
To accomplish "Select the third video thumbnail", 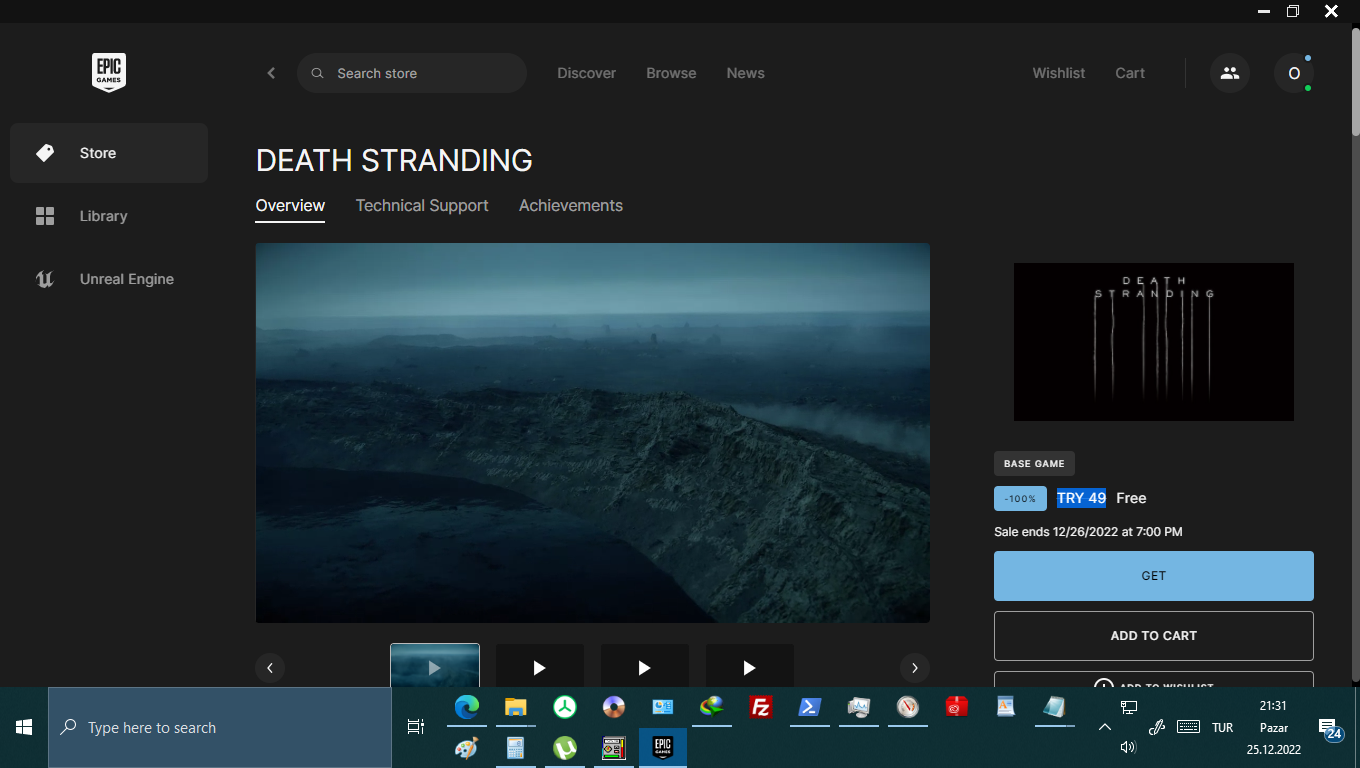I will 645,666.
